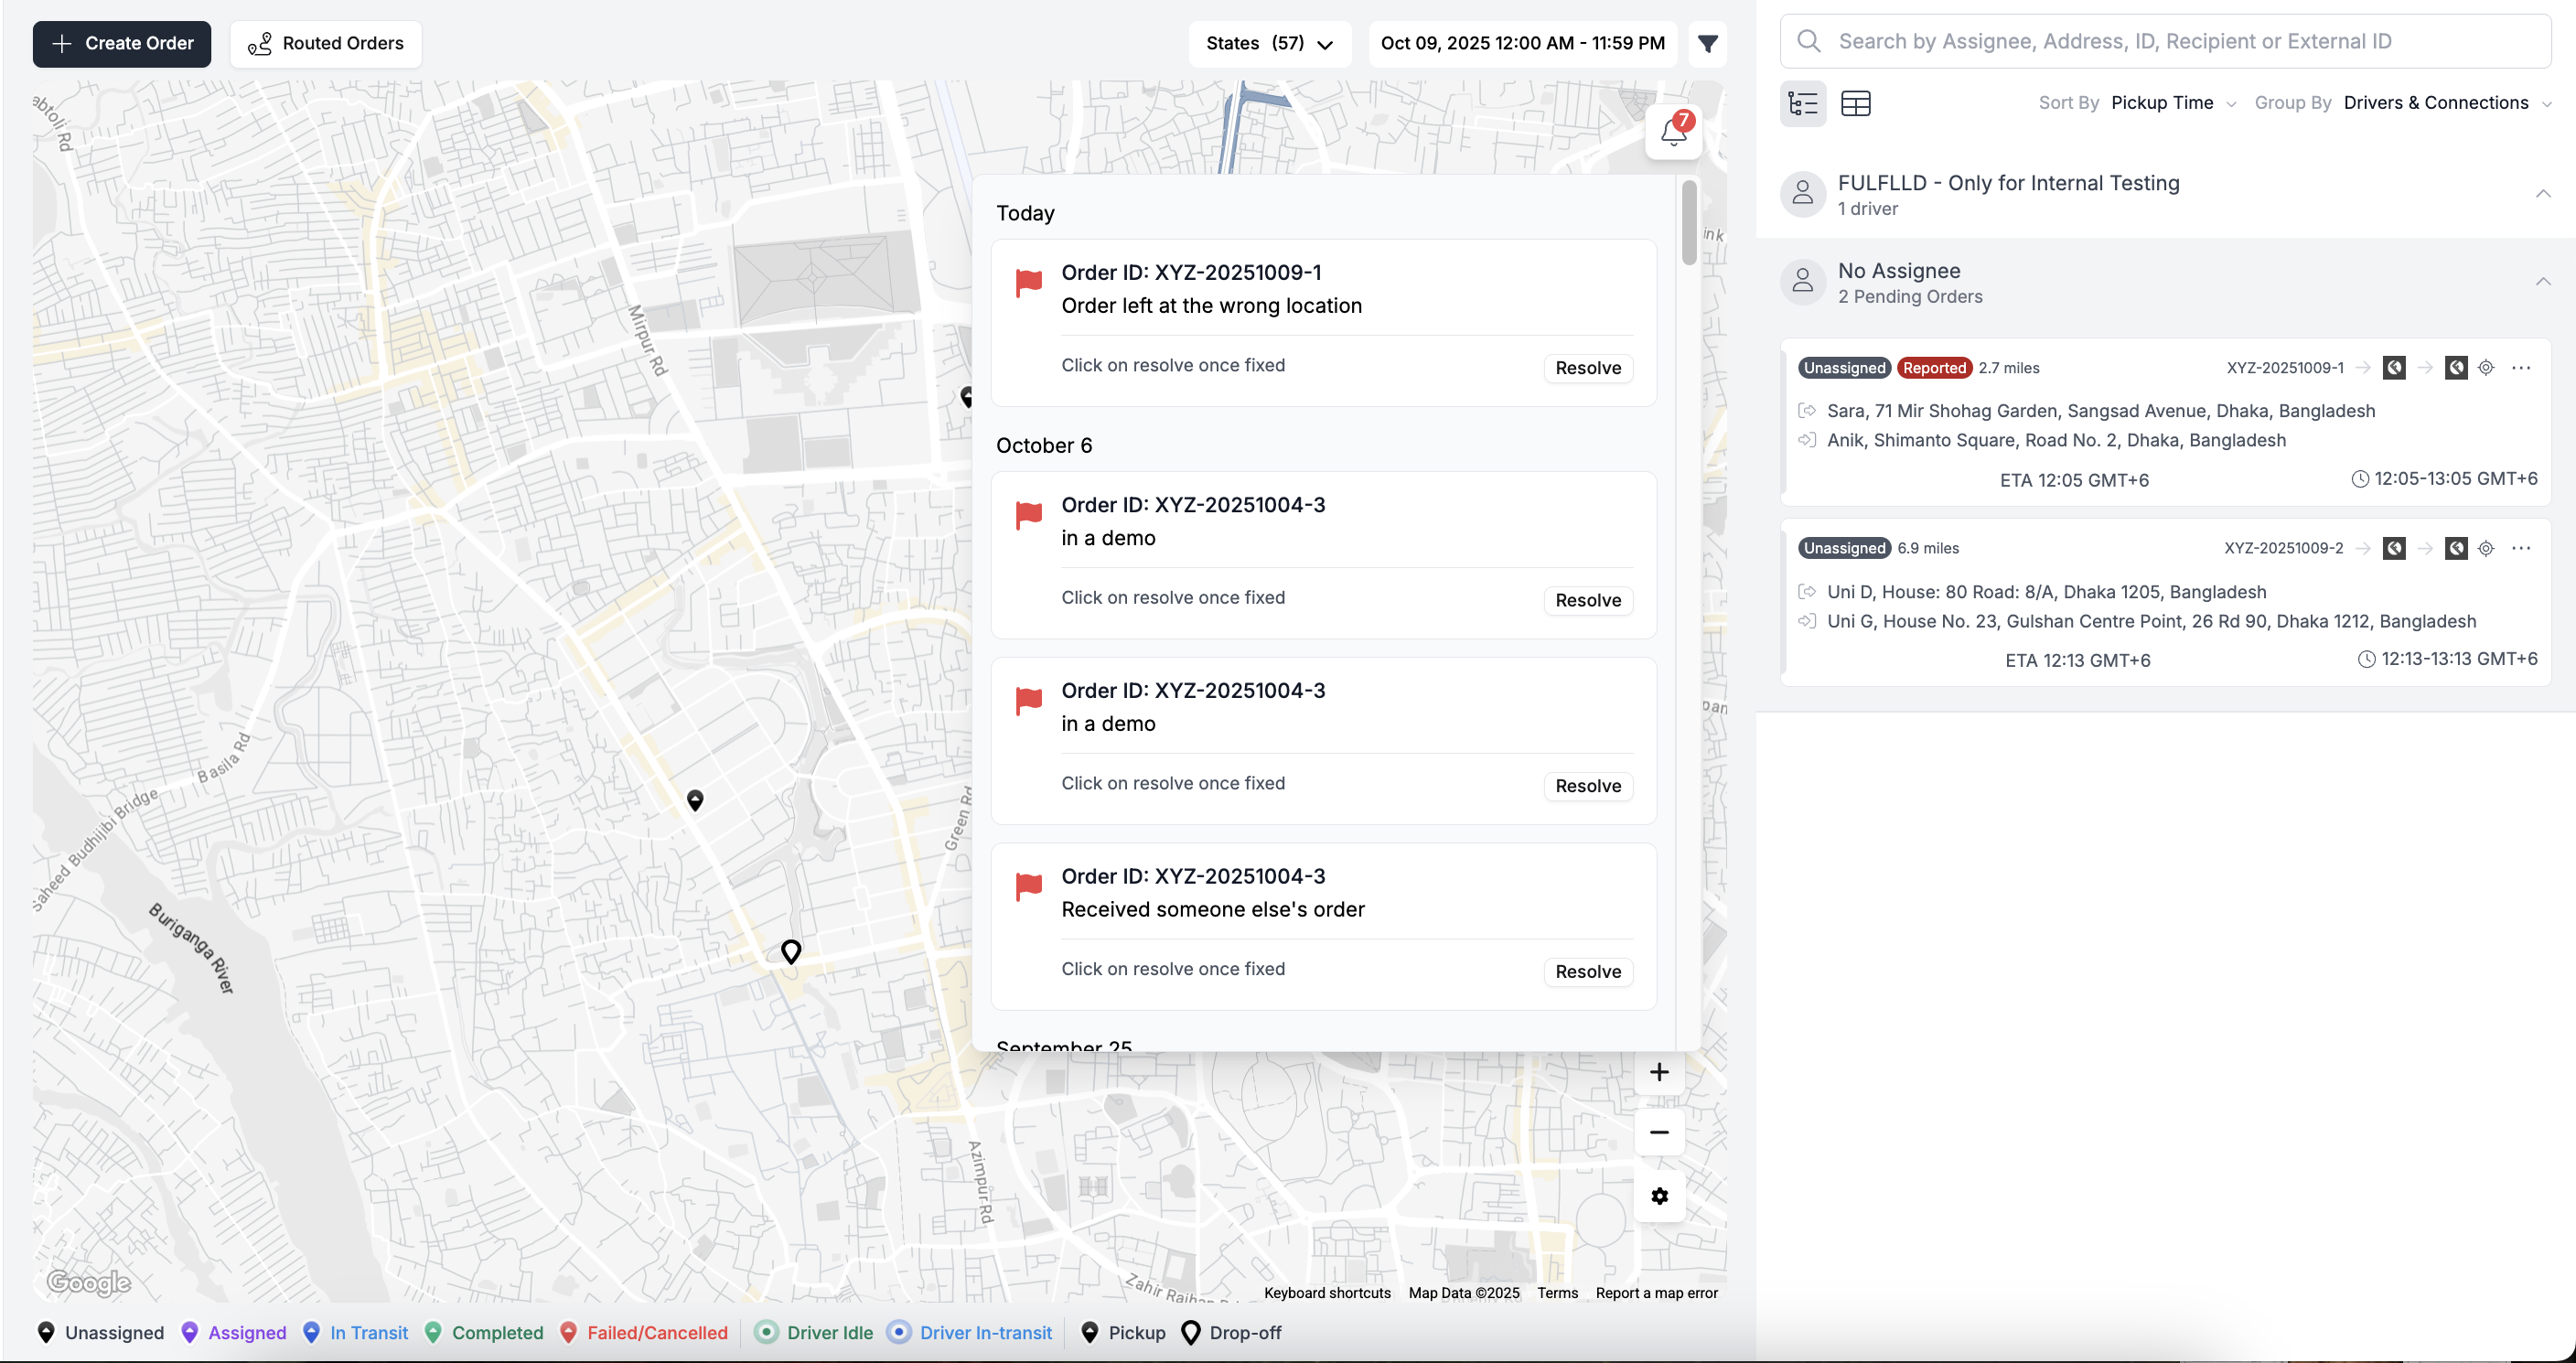
Task: Collapse the No Assignee group
Action: (x=2542, y=282)
